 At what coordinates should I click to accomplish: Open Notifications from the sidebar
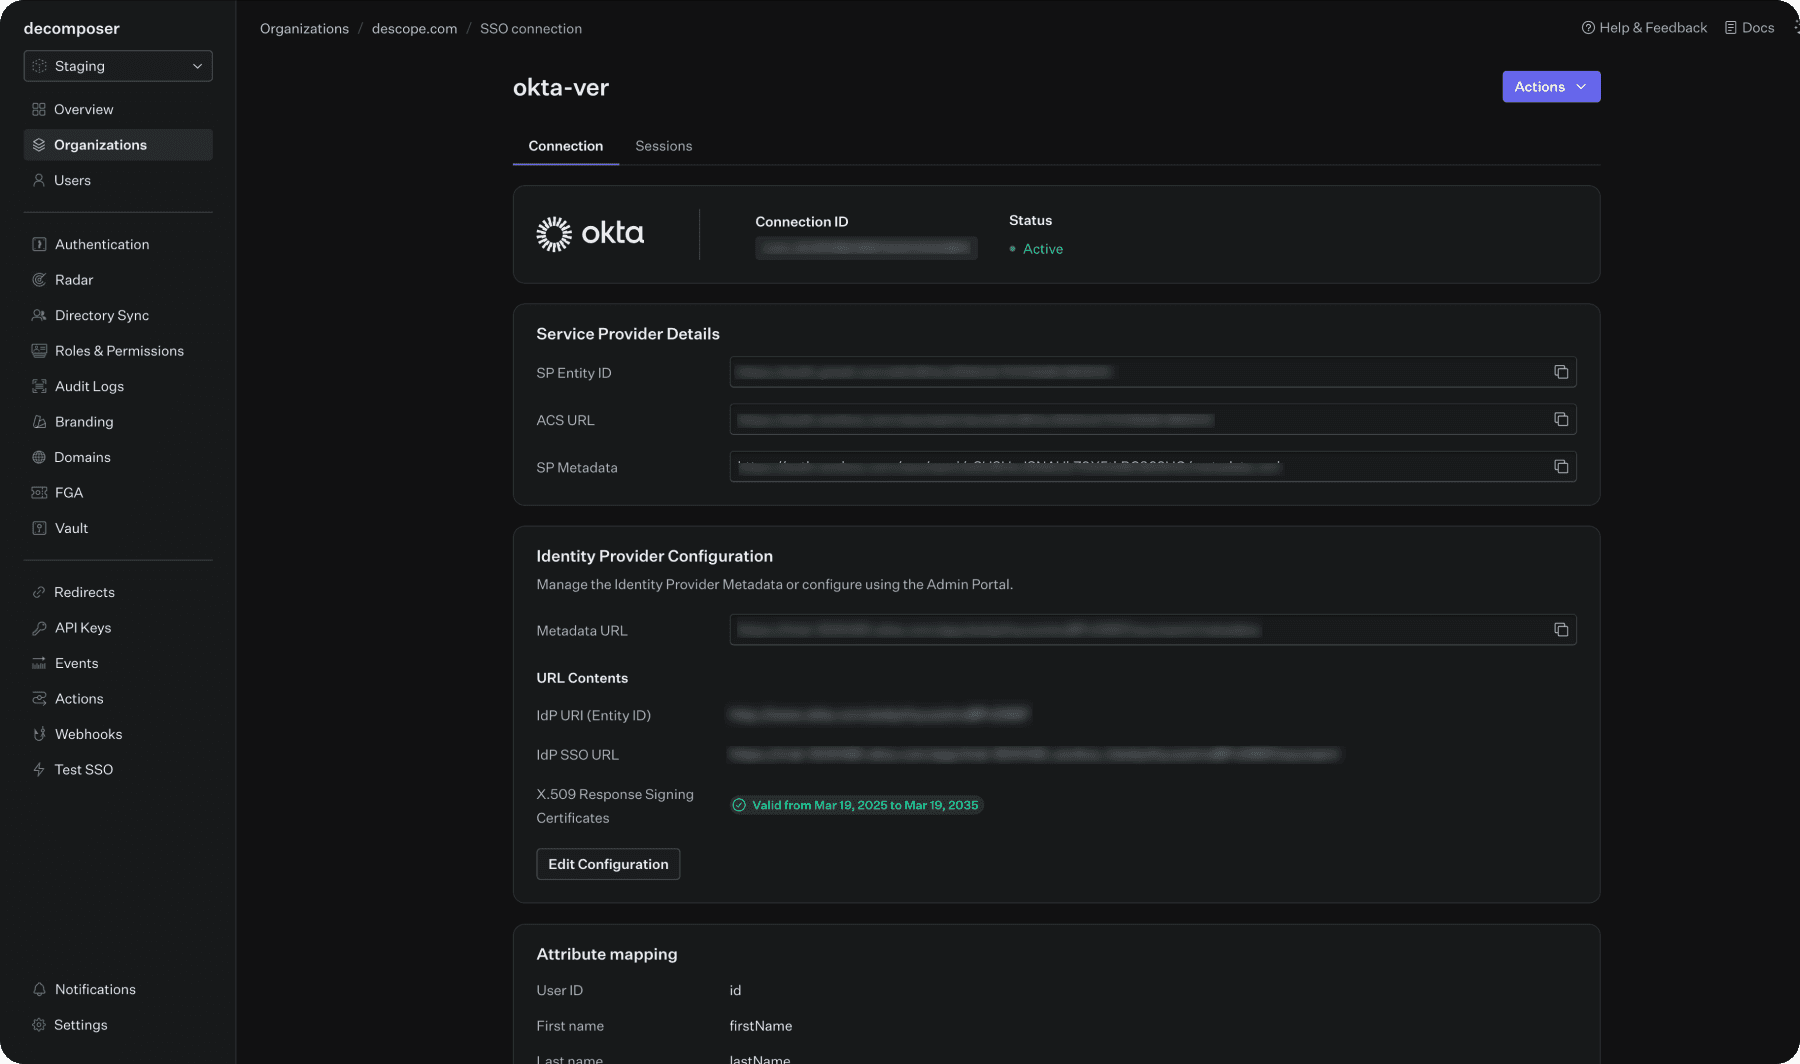(95, 989)
